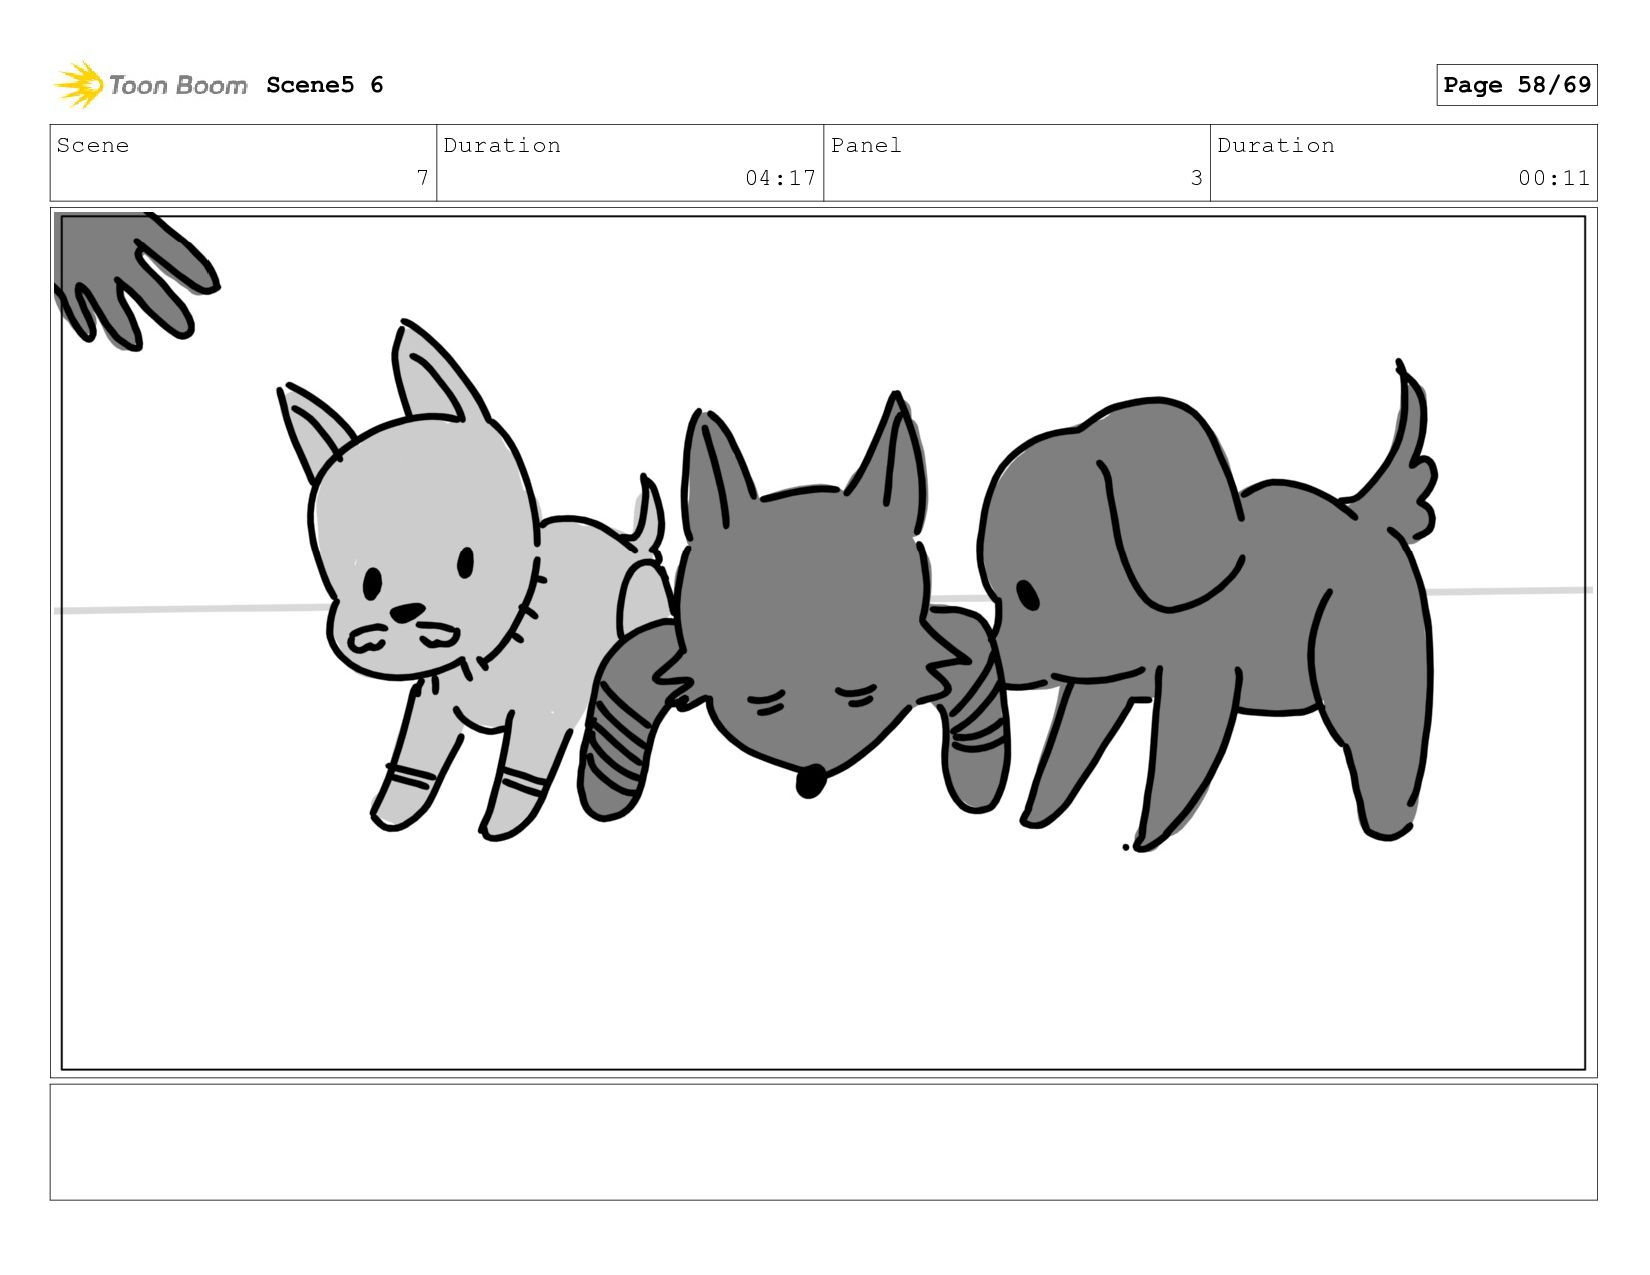Click the empty notes box below the panel
Screen dimensions: 1650x1275
click(x=823, y=1142)
